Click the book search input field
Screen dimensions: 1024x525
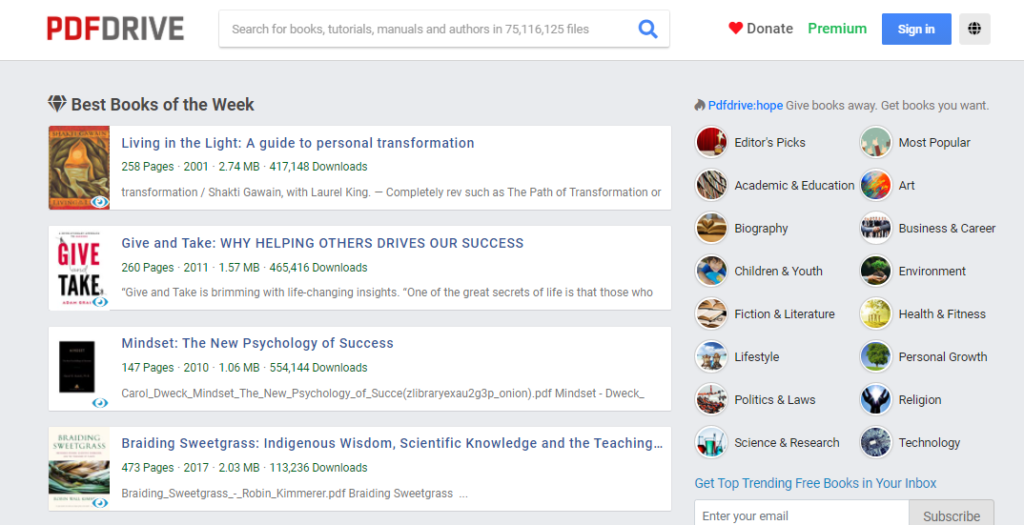(x=428, y=29)
